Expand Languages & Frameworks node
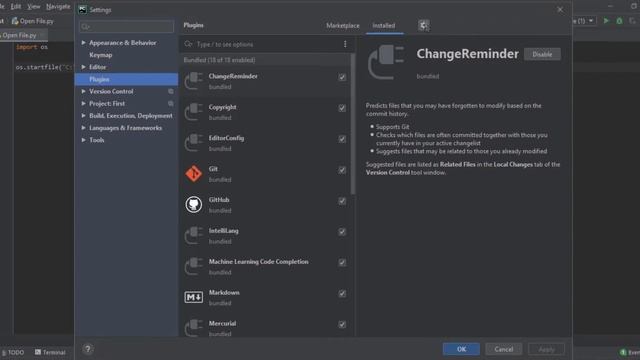The image size is (640, 360). (x=83, y=128)
